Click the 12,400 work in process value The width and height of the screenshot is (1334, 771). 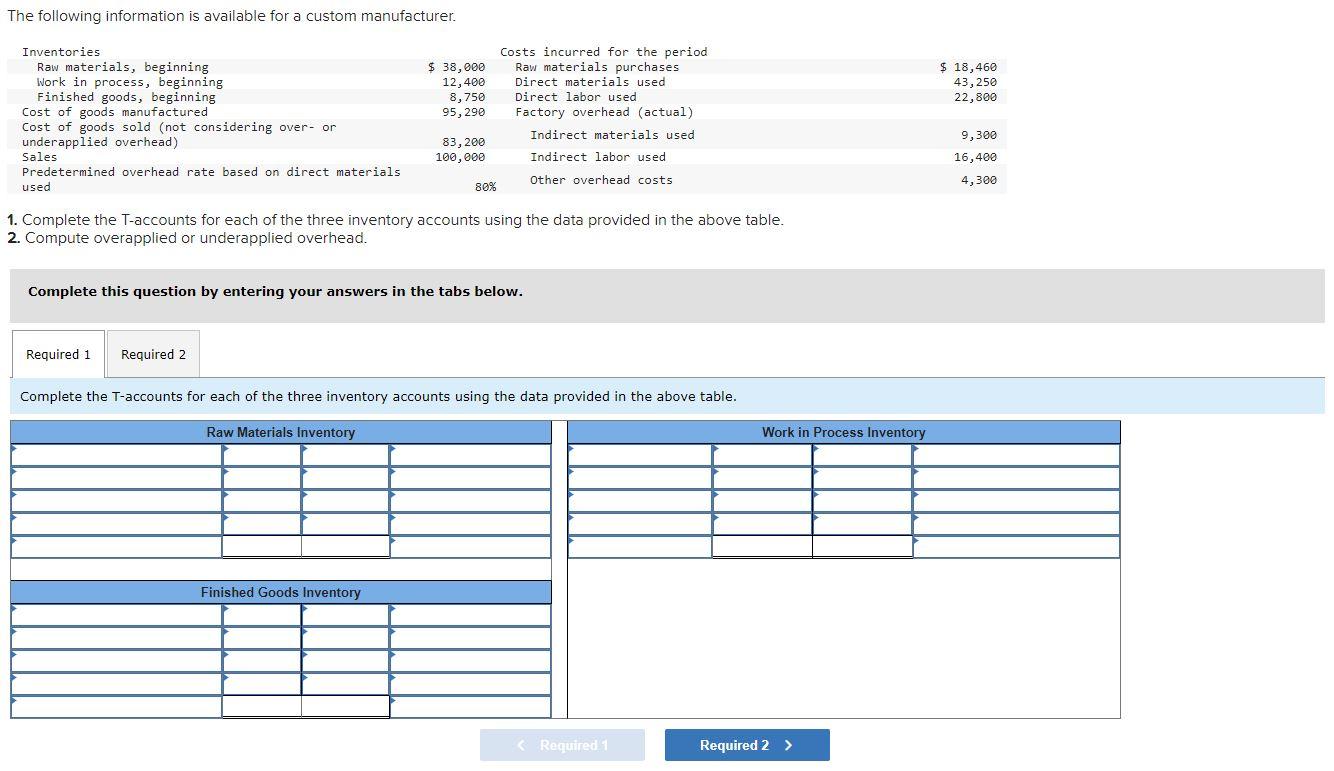coord(463,82)
